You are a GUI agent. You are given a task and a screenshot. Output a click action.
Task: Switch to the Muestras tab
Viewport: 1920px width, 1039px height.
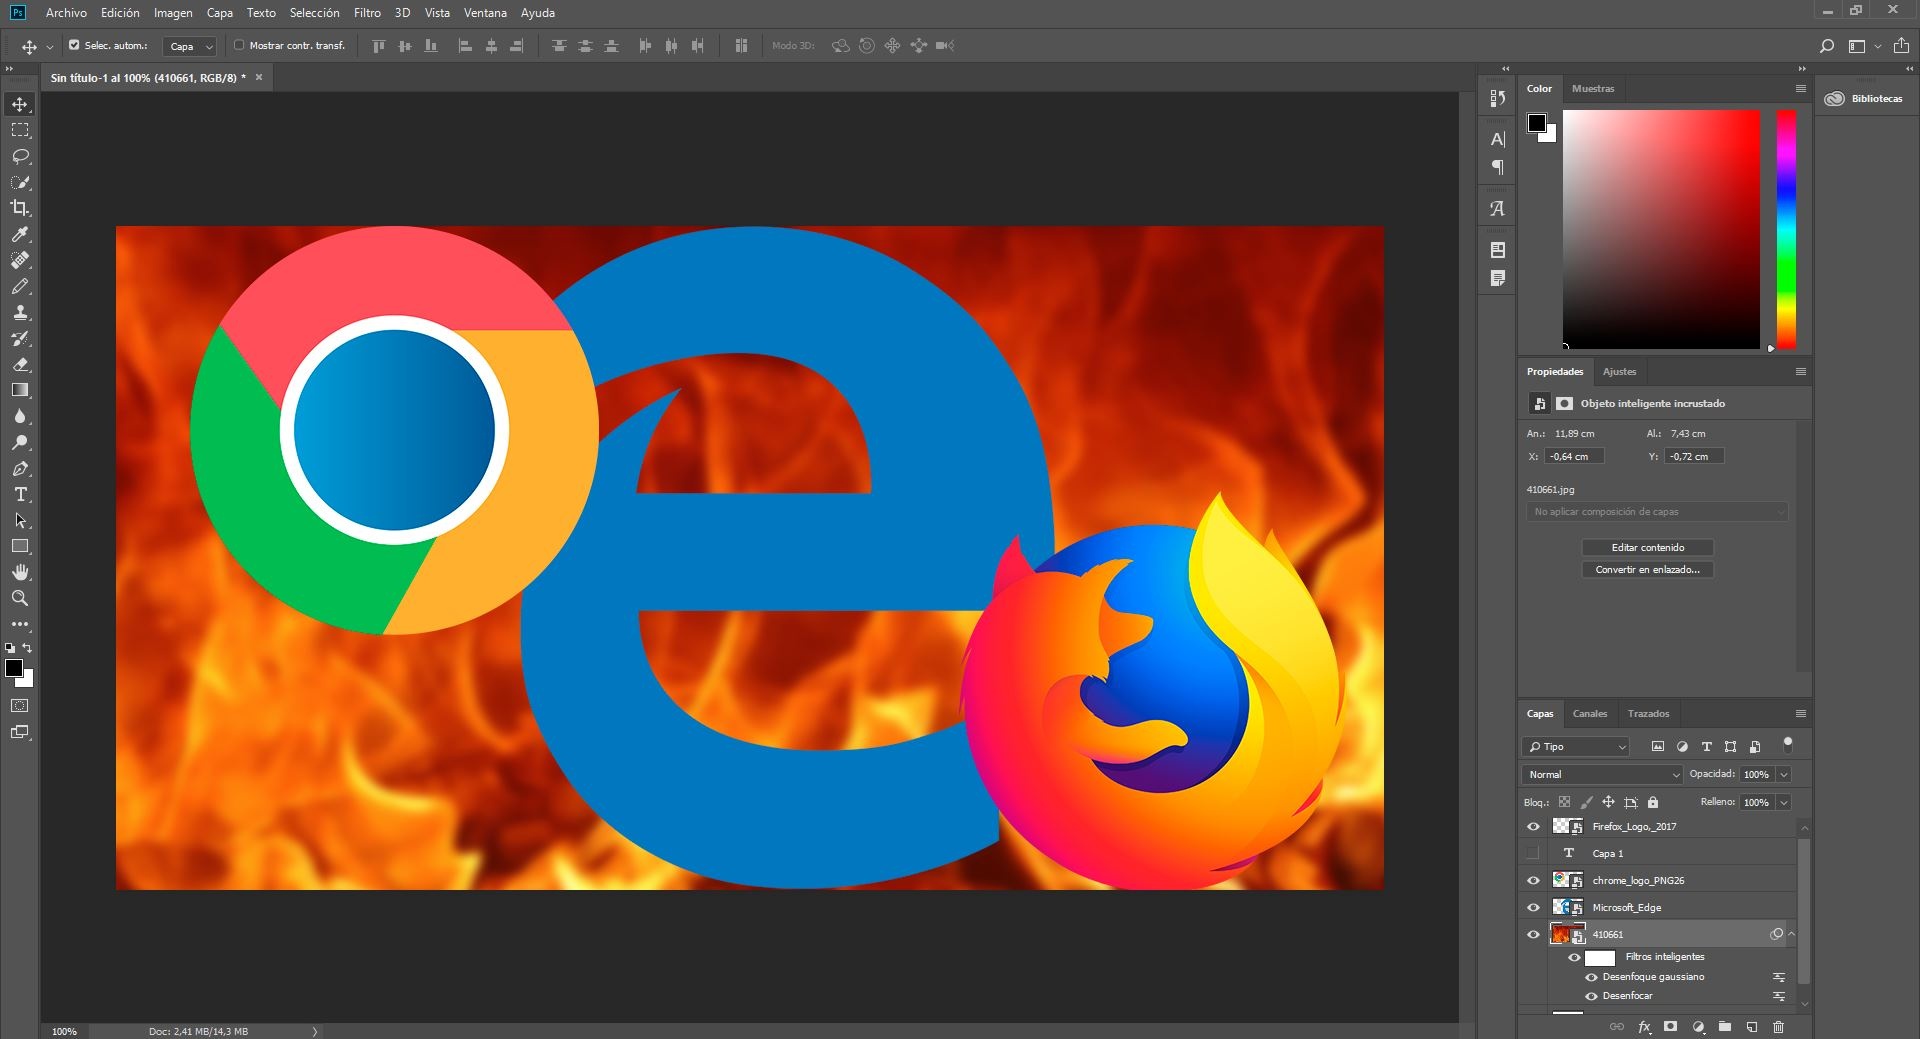point(1593,88)
